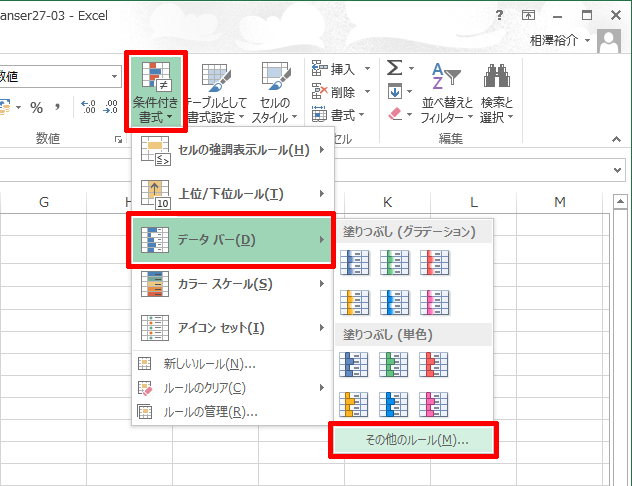Open Sort & Filter (並べ替えとフィルター)
Viewport: 632px width, 486px height.
pos(447,93)
